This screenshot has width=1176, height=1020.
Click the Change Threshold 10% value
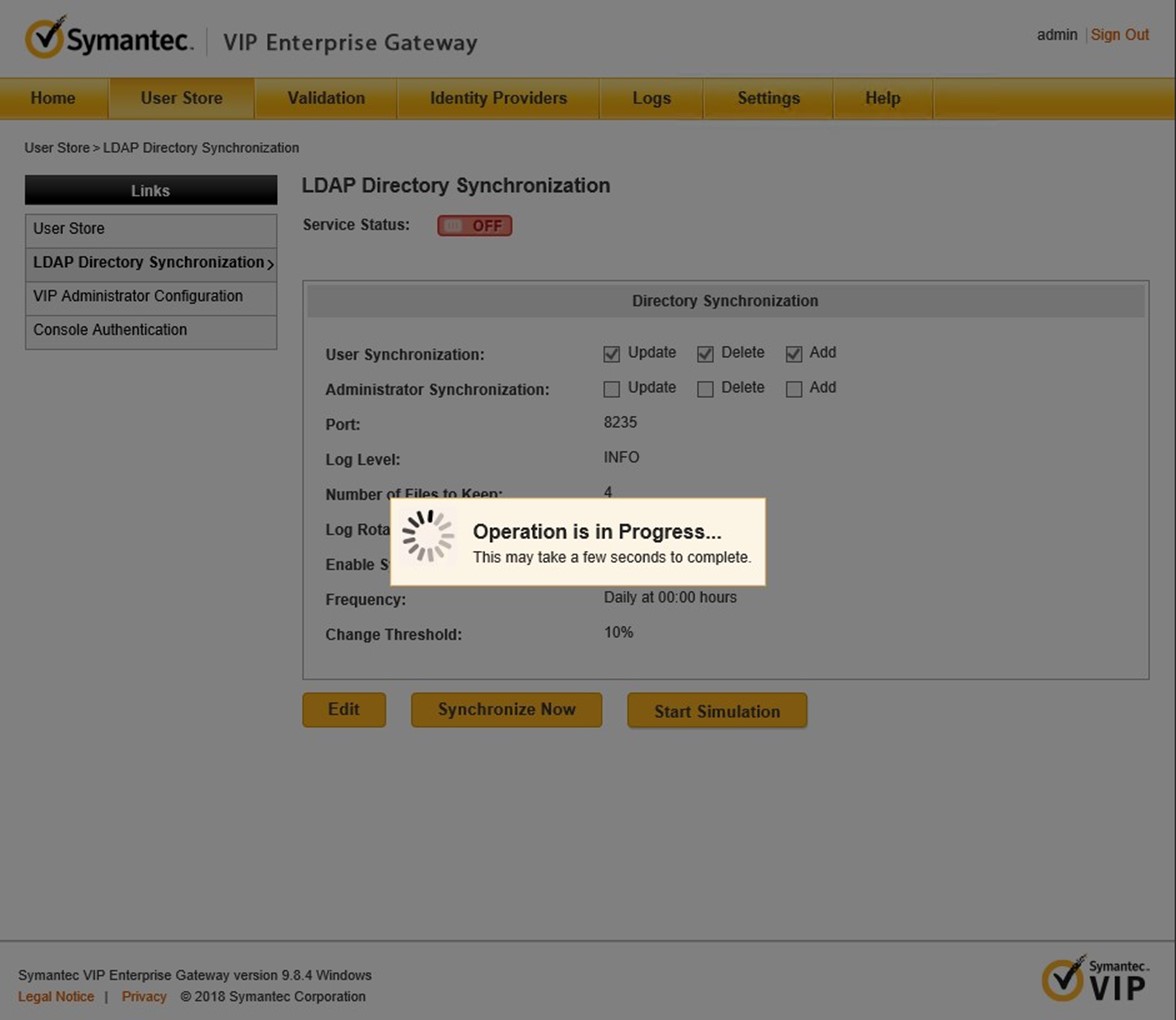click(x=619, y=632)
